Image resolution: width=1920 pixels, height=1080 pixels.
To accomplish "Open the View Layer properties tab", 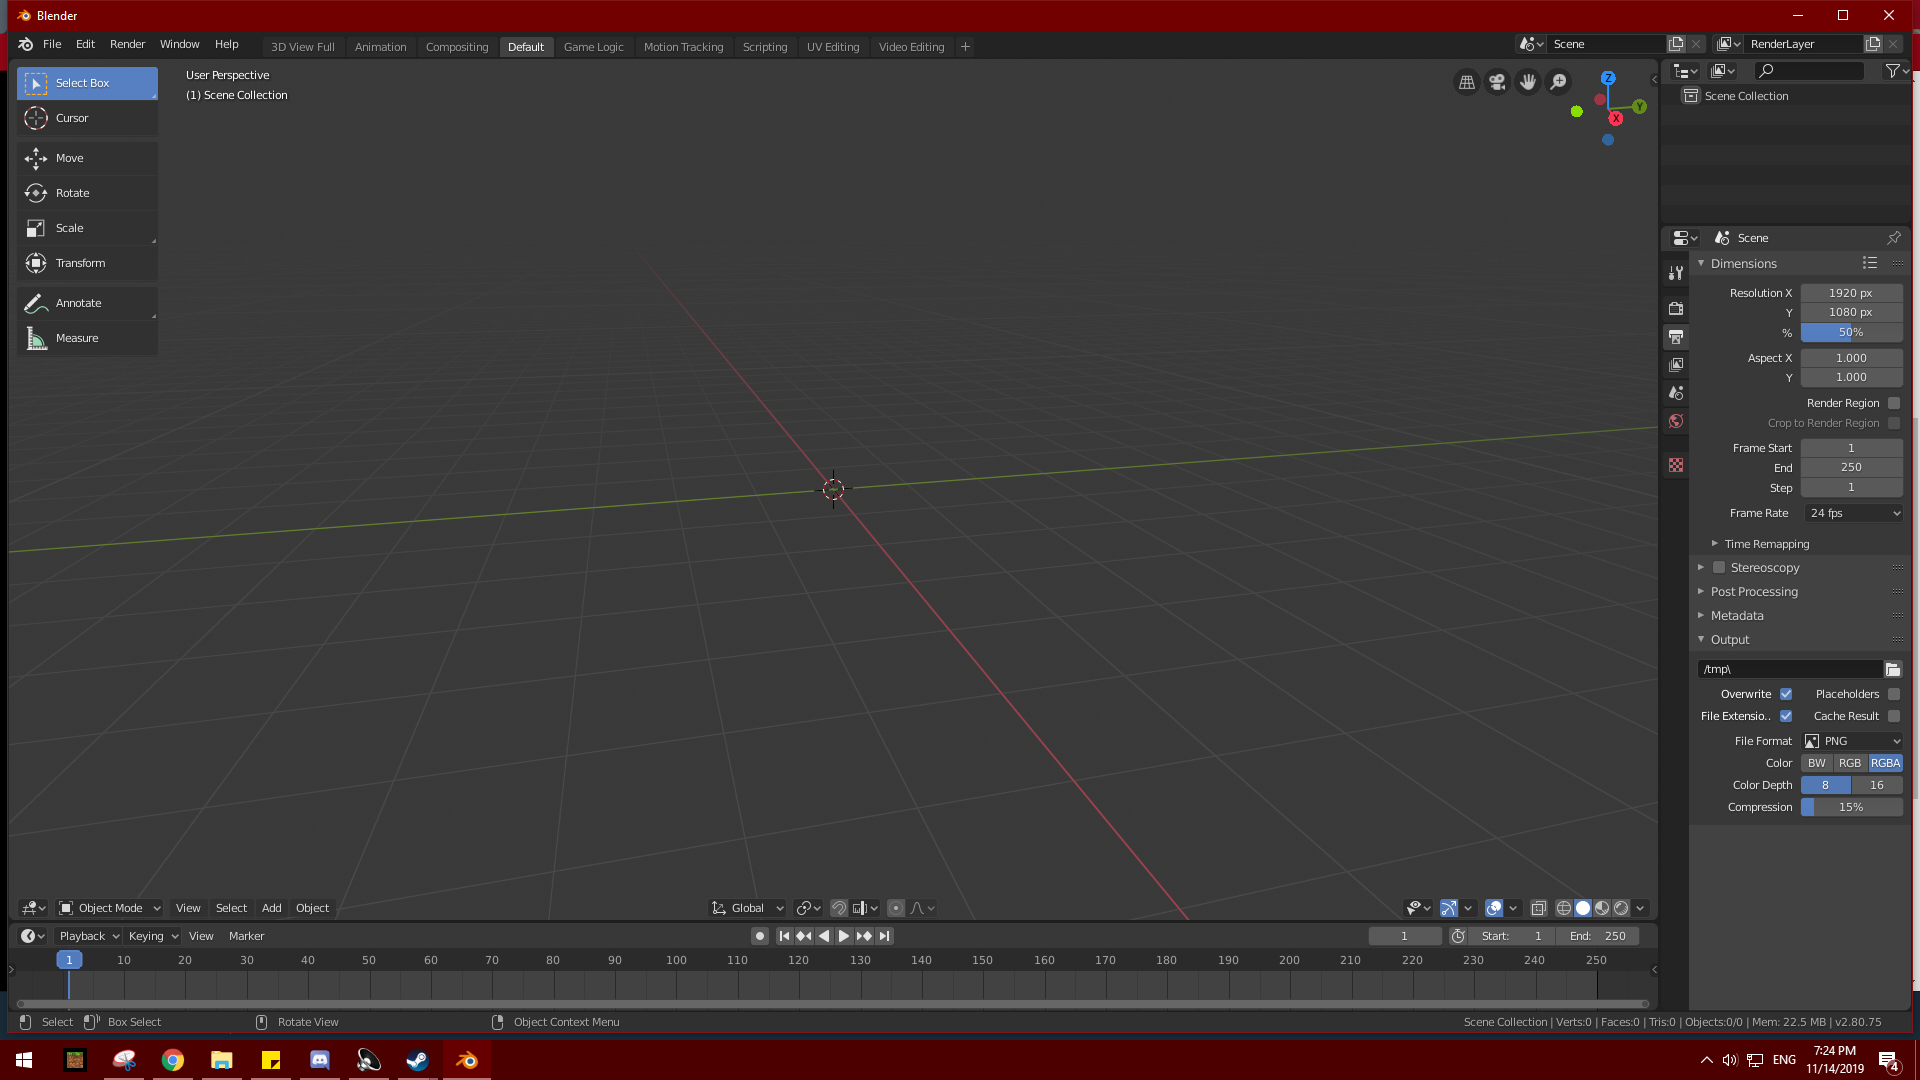I will (1676, 365).
